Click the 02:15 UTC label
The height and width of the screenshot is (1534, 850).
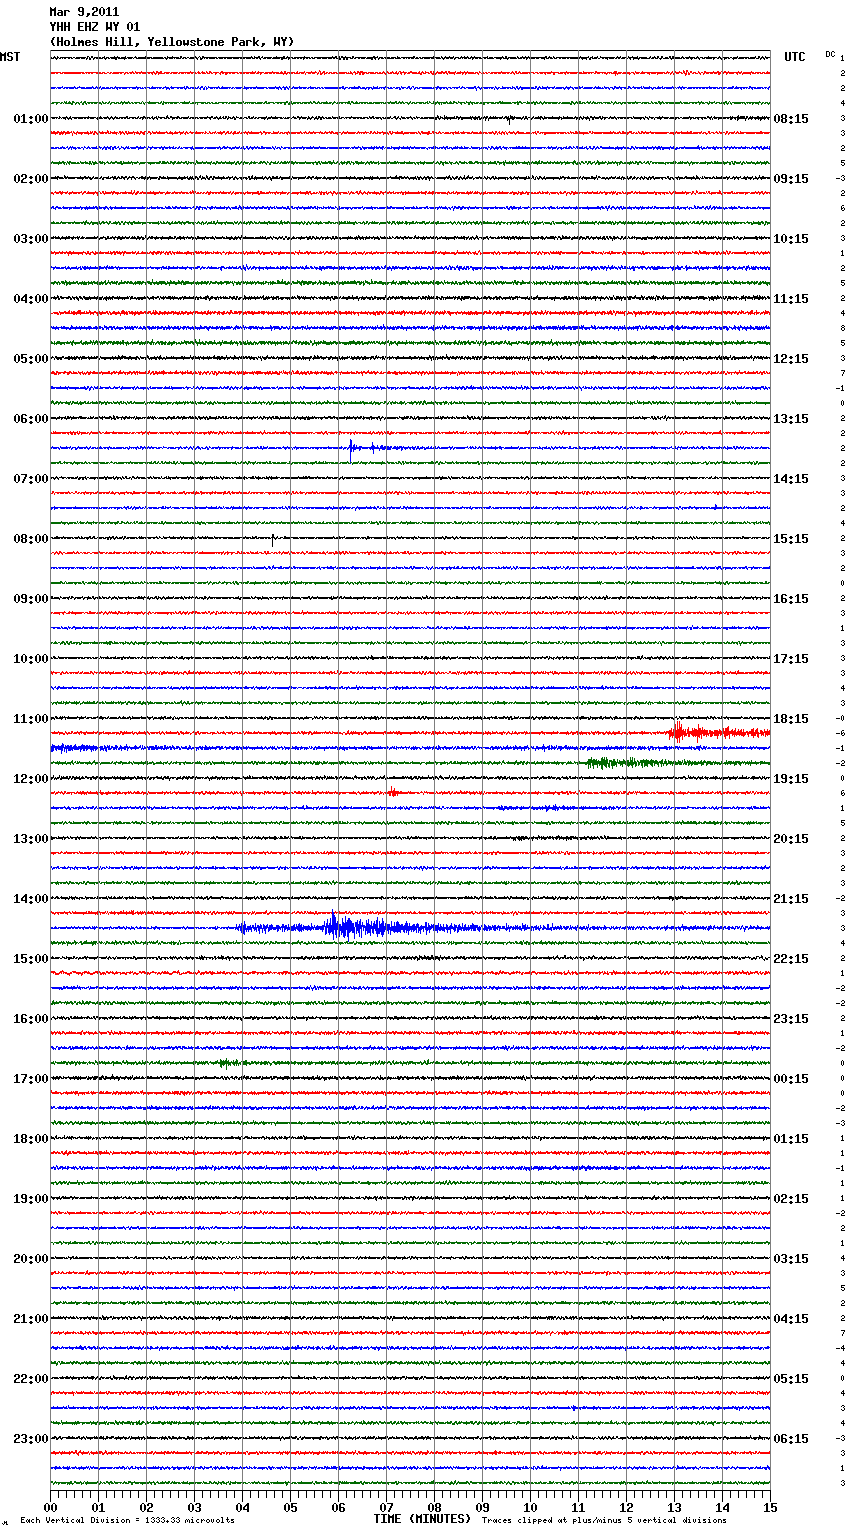(x=791, y=1199)
